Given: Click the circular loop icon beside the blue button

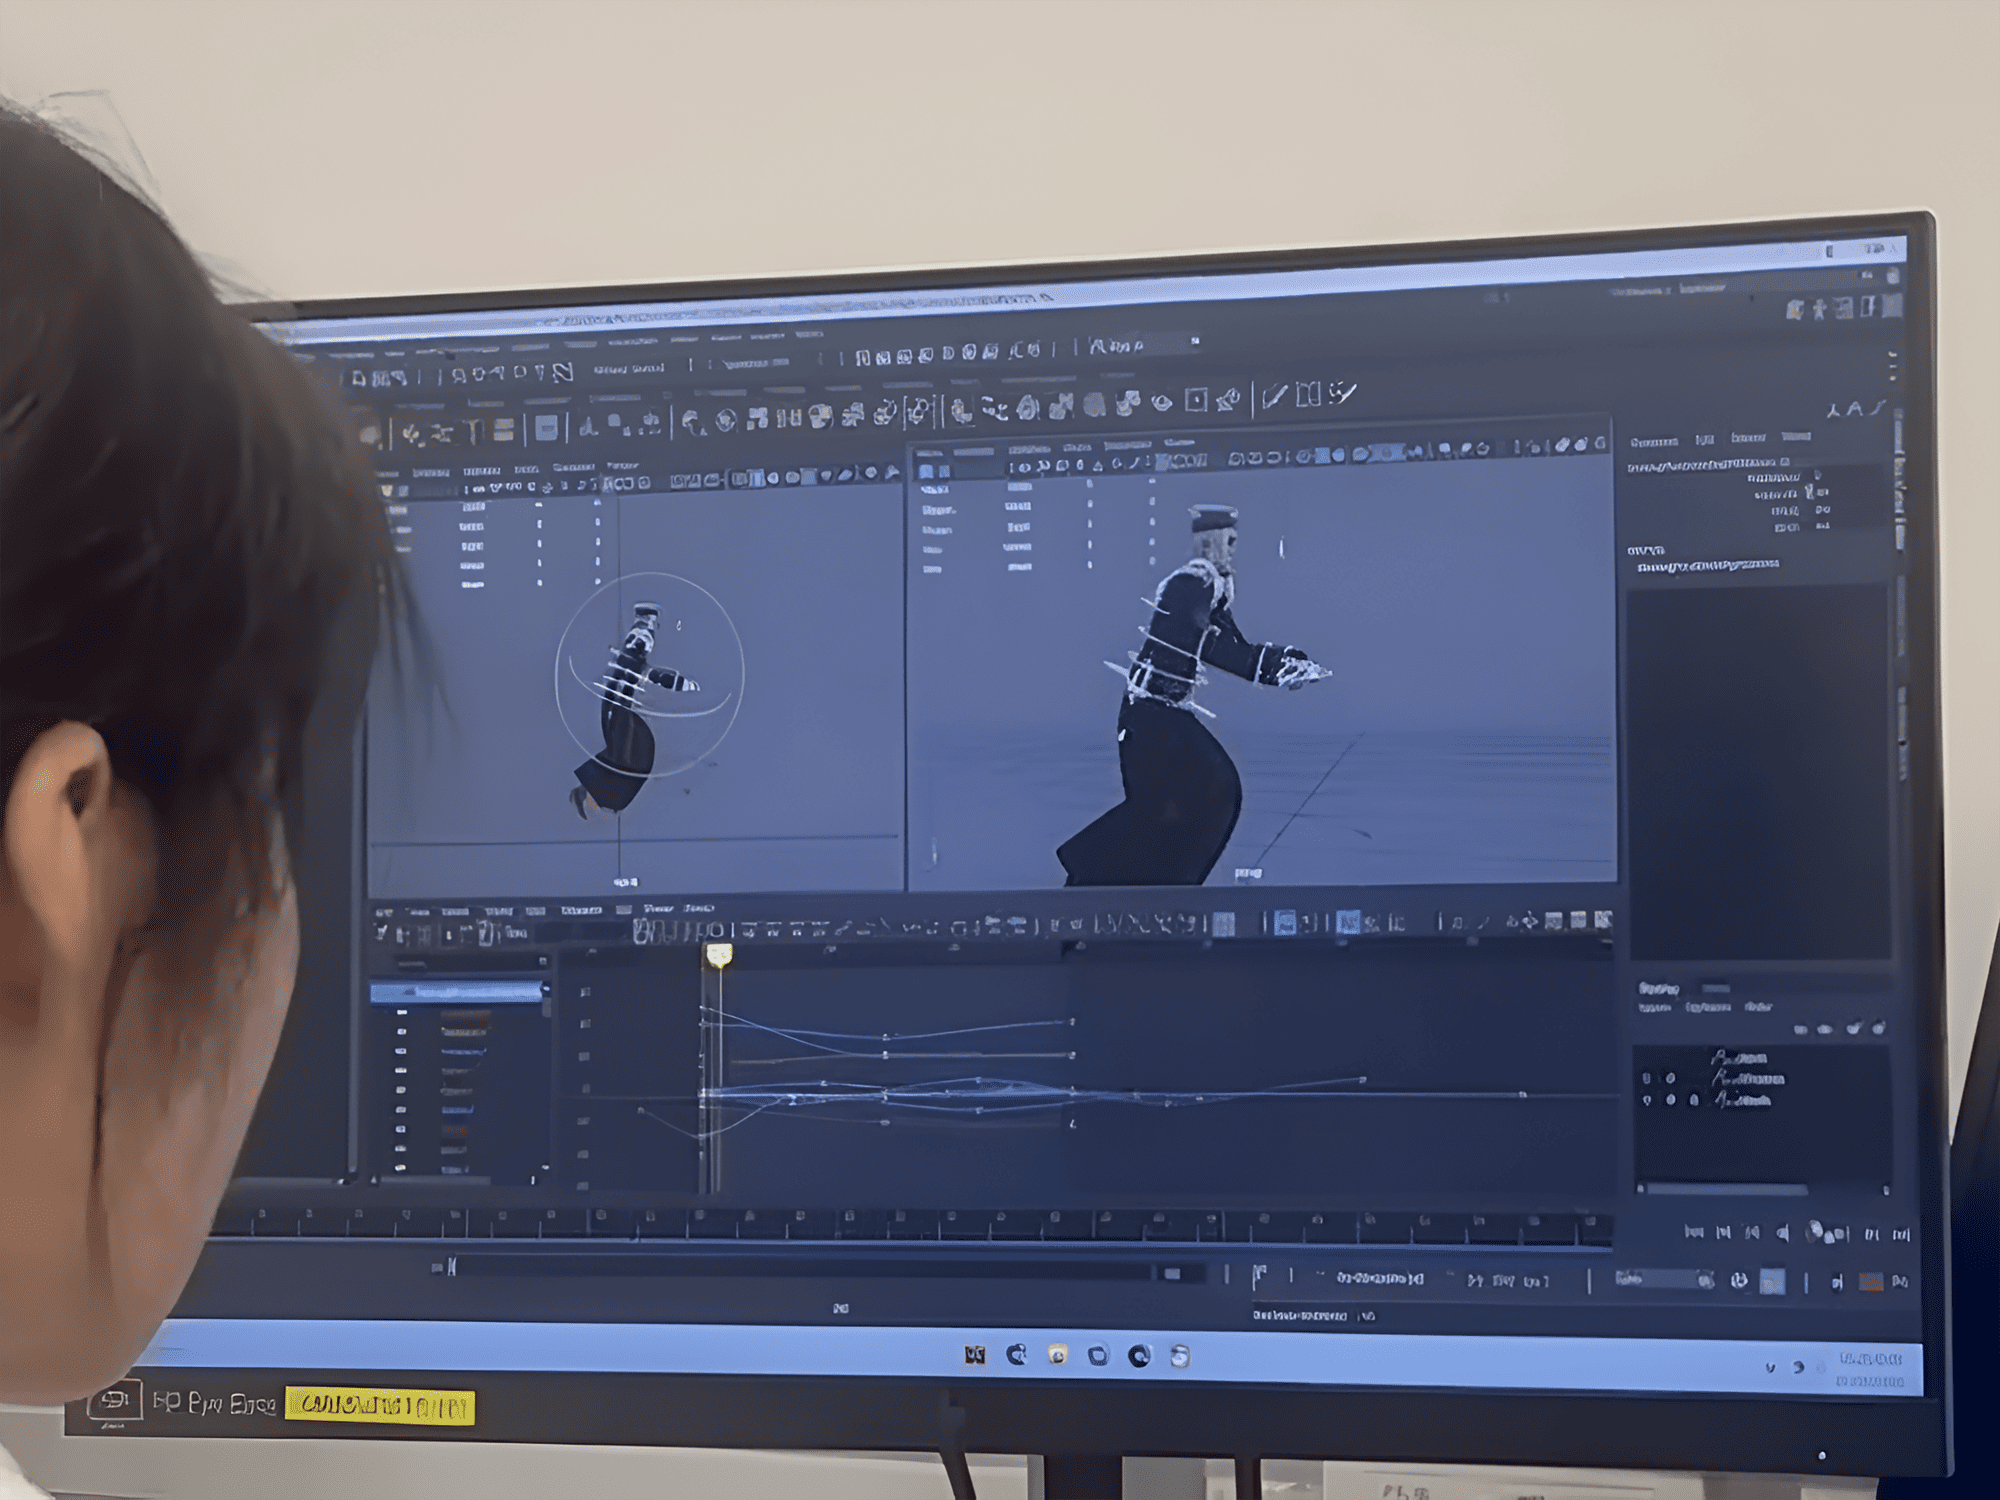Looking at the screenshot, I should tap(1739, 1281).
